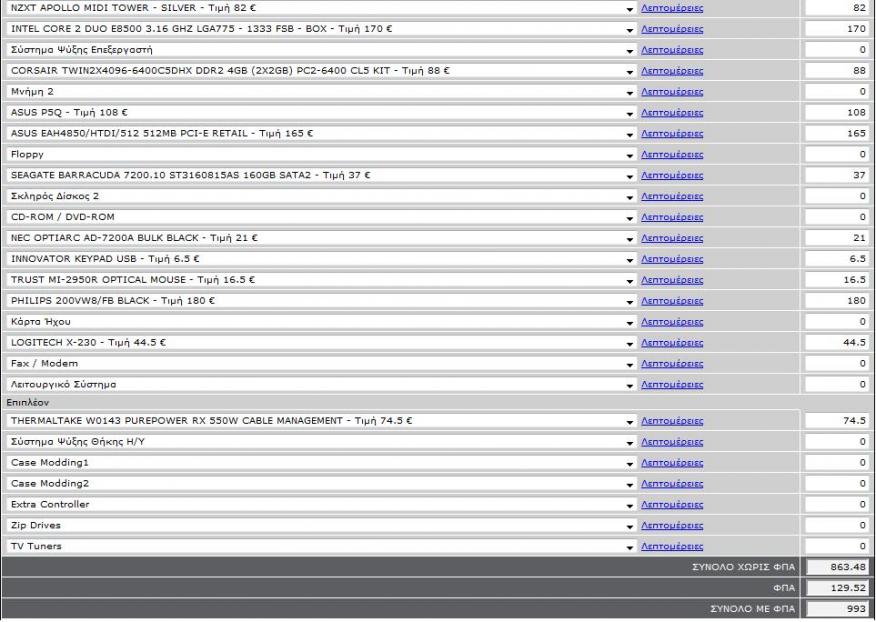876x622 pixels.
Task: Open Λεπτομέρειες link for Trust optical mouse
Action: (x=672, y=280)
